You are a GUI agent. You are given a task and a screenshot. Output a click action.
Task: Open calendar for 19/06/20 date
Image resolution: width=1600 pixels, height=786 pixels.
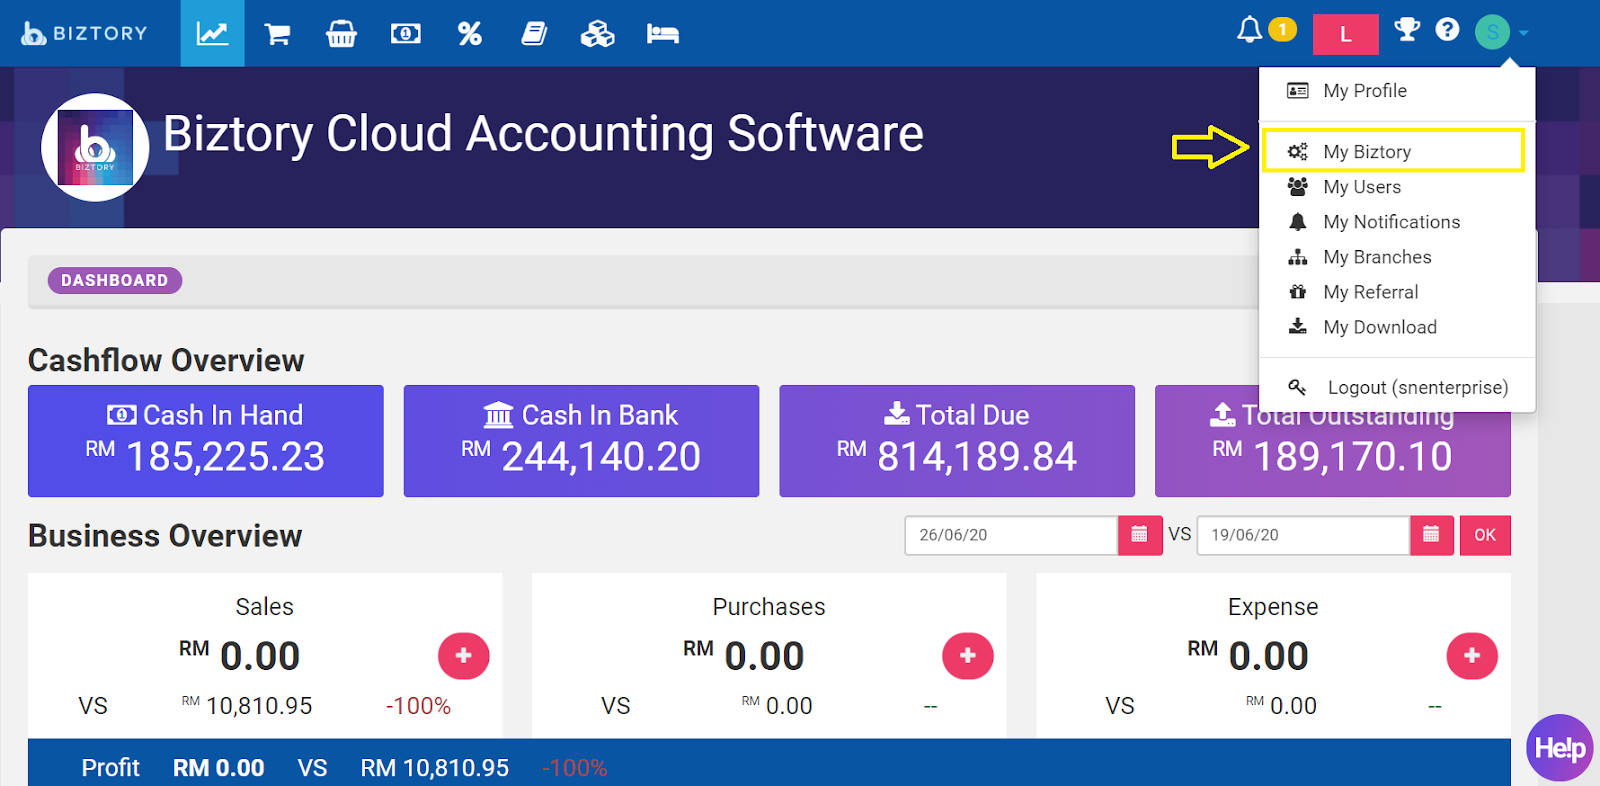[x=1432, y=535]
